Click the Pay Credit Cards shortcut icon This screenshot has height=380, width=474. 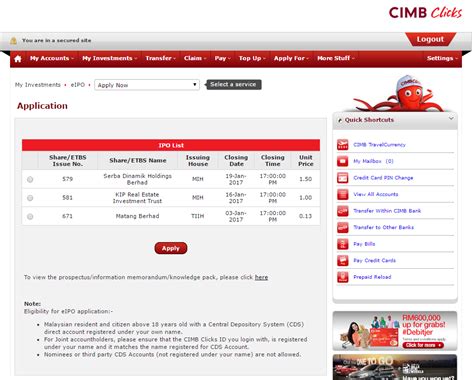(343, 260)
